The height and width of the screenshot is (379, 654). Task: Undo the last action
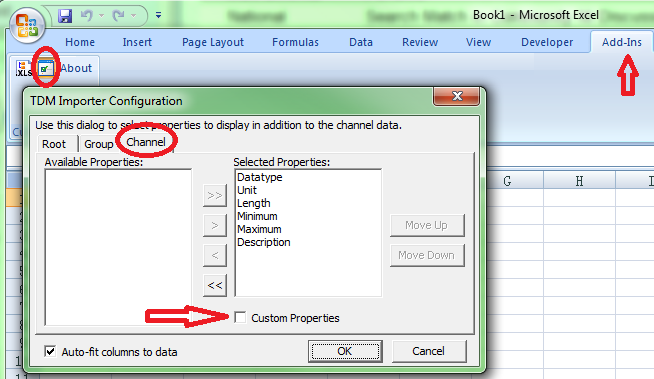87,16
